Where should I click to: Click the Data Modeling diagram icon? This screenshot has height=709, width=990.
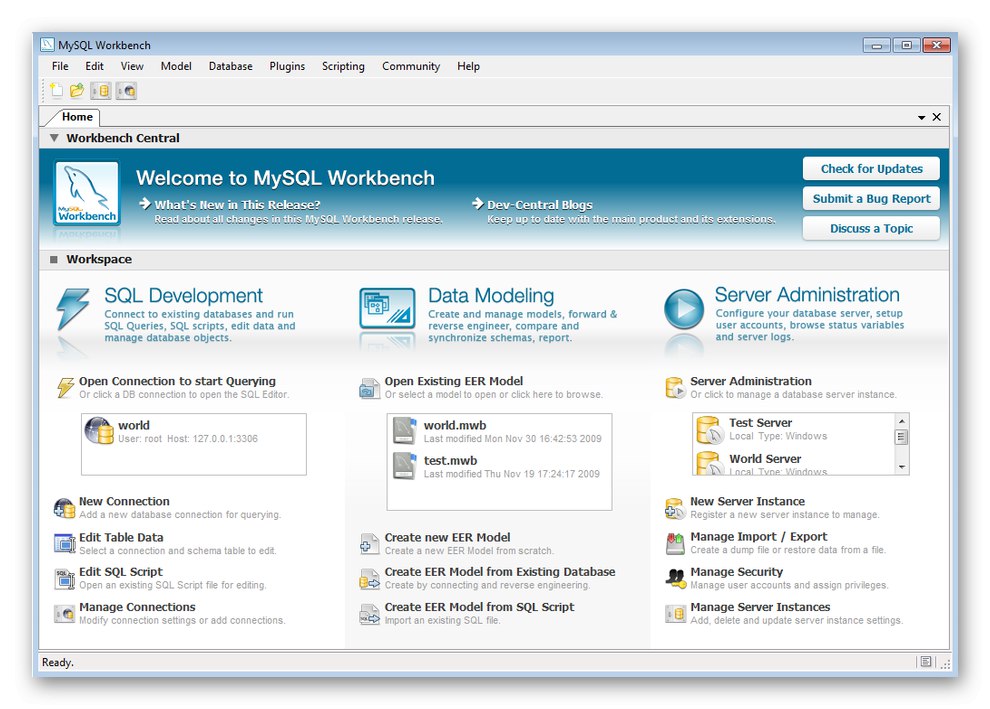coord(387,308)
